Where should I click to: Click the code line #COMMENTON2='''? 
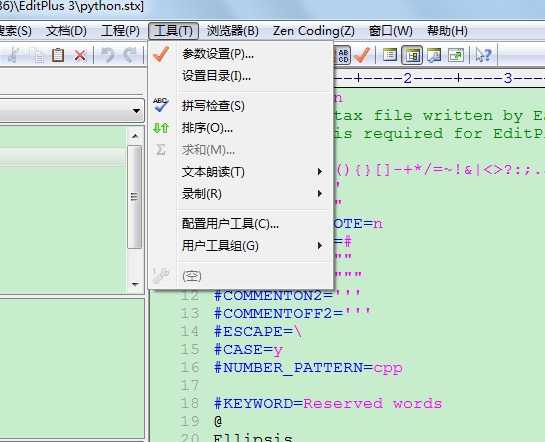click(287, 296)
